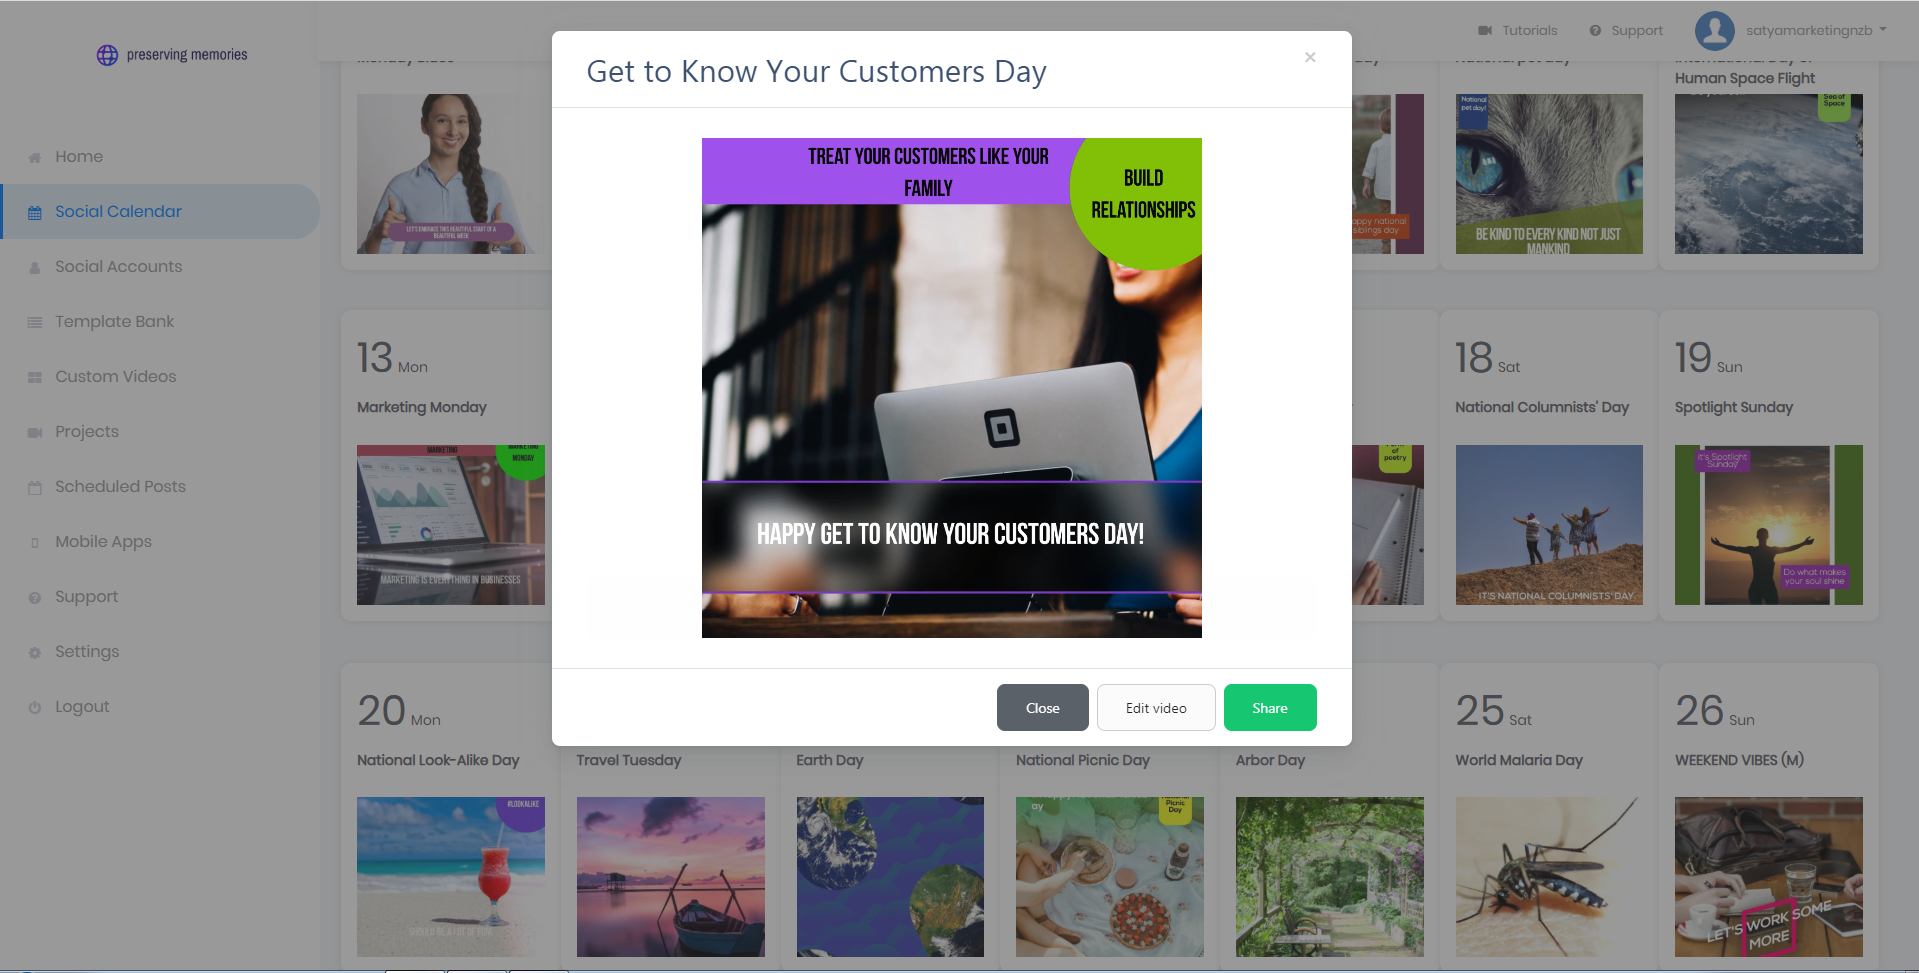Click the Logout power icon

35,707
